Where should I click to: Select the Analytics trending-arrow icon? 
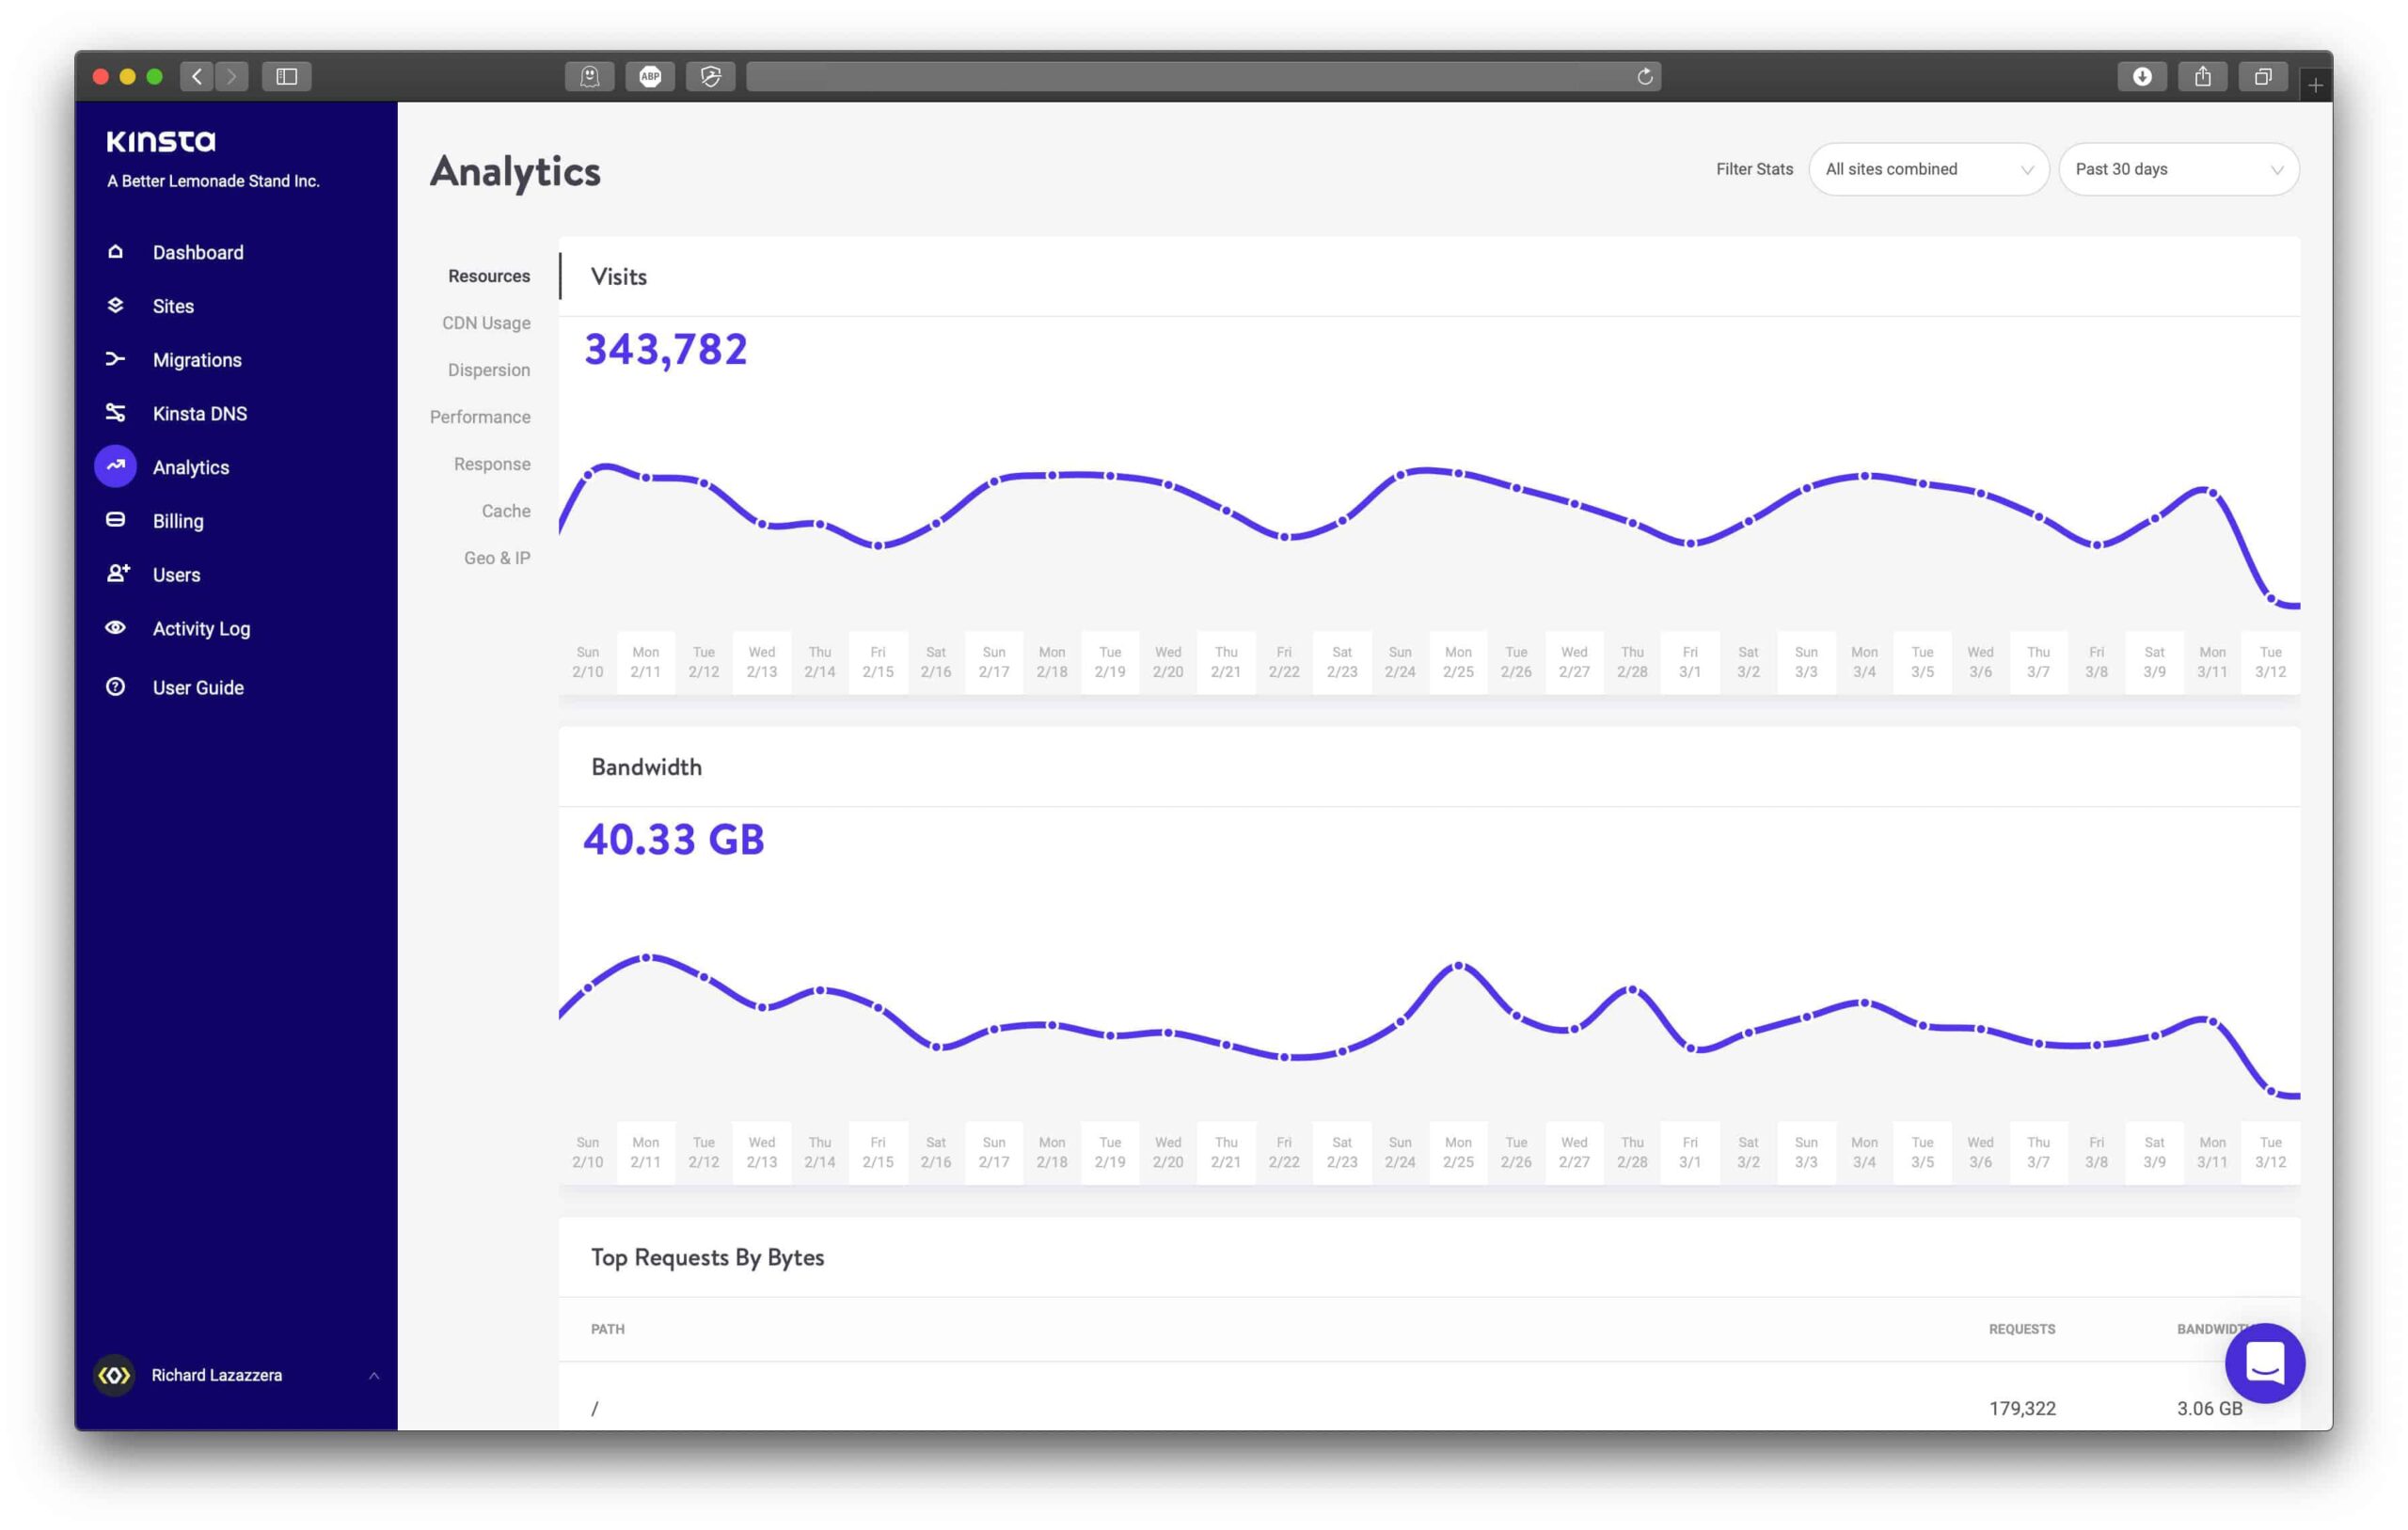(116, 466)
